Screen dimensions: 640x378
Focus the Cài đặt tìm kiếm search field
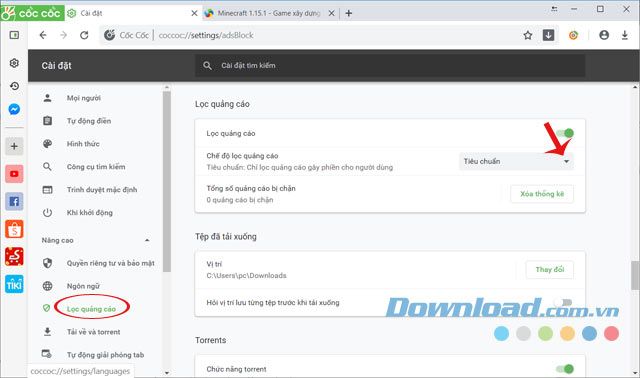tap(390, 65)
